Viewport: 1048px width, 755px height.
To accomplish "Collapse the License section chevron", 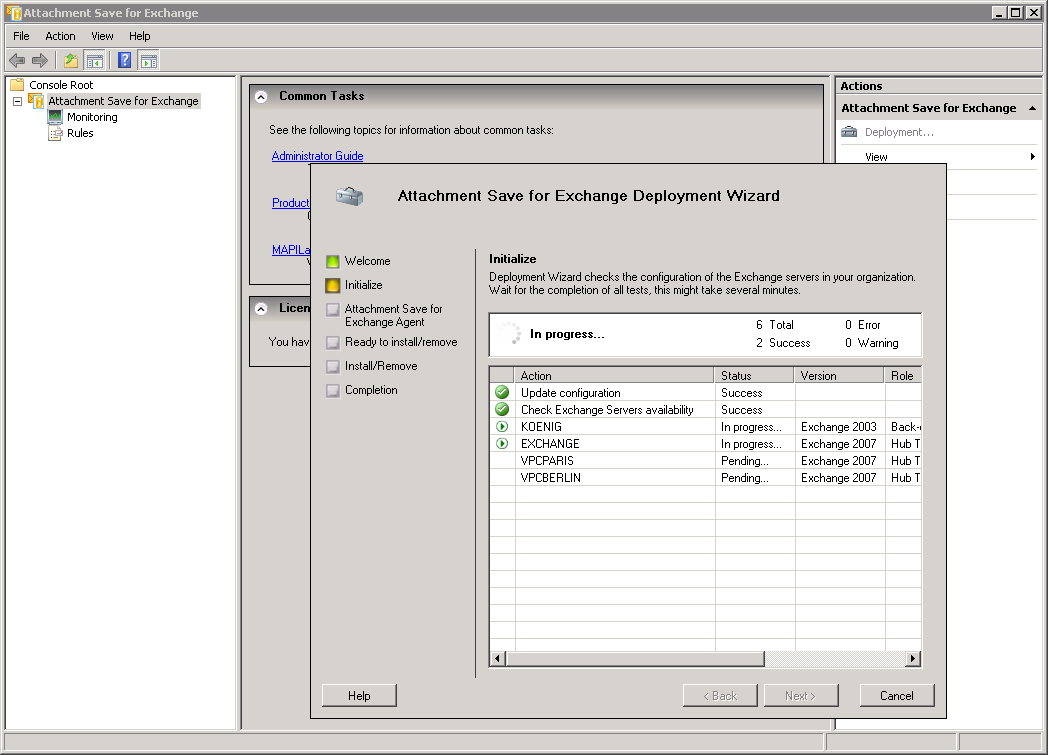I will click(261, 309).
